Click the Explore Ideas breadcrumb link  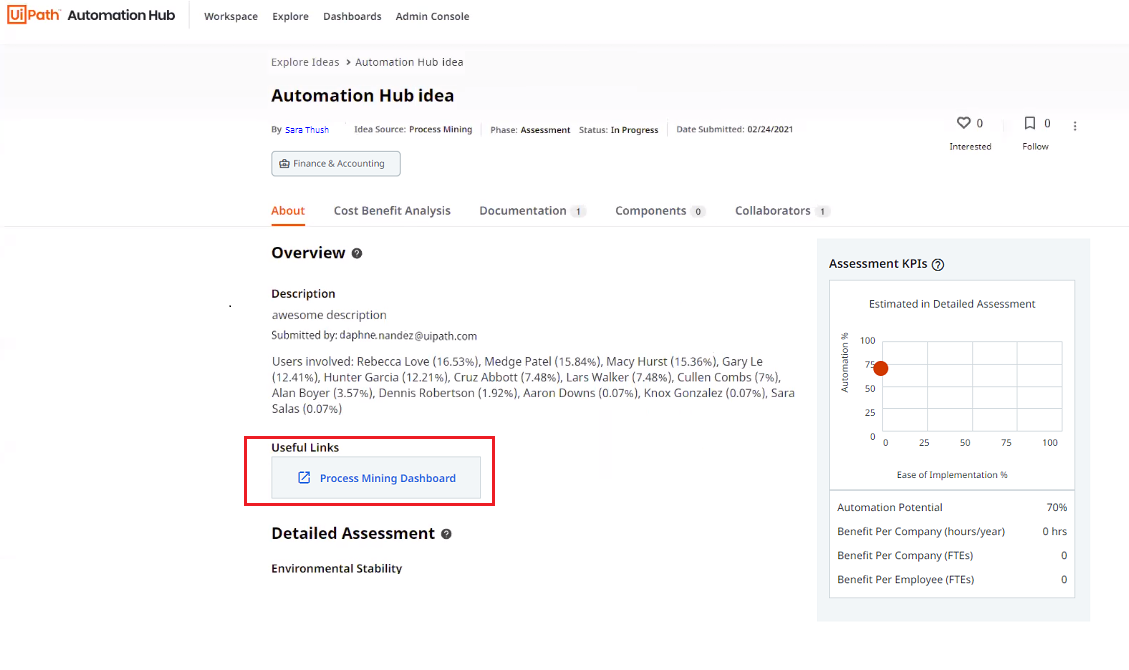(x=305, y=62)
